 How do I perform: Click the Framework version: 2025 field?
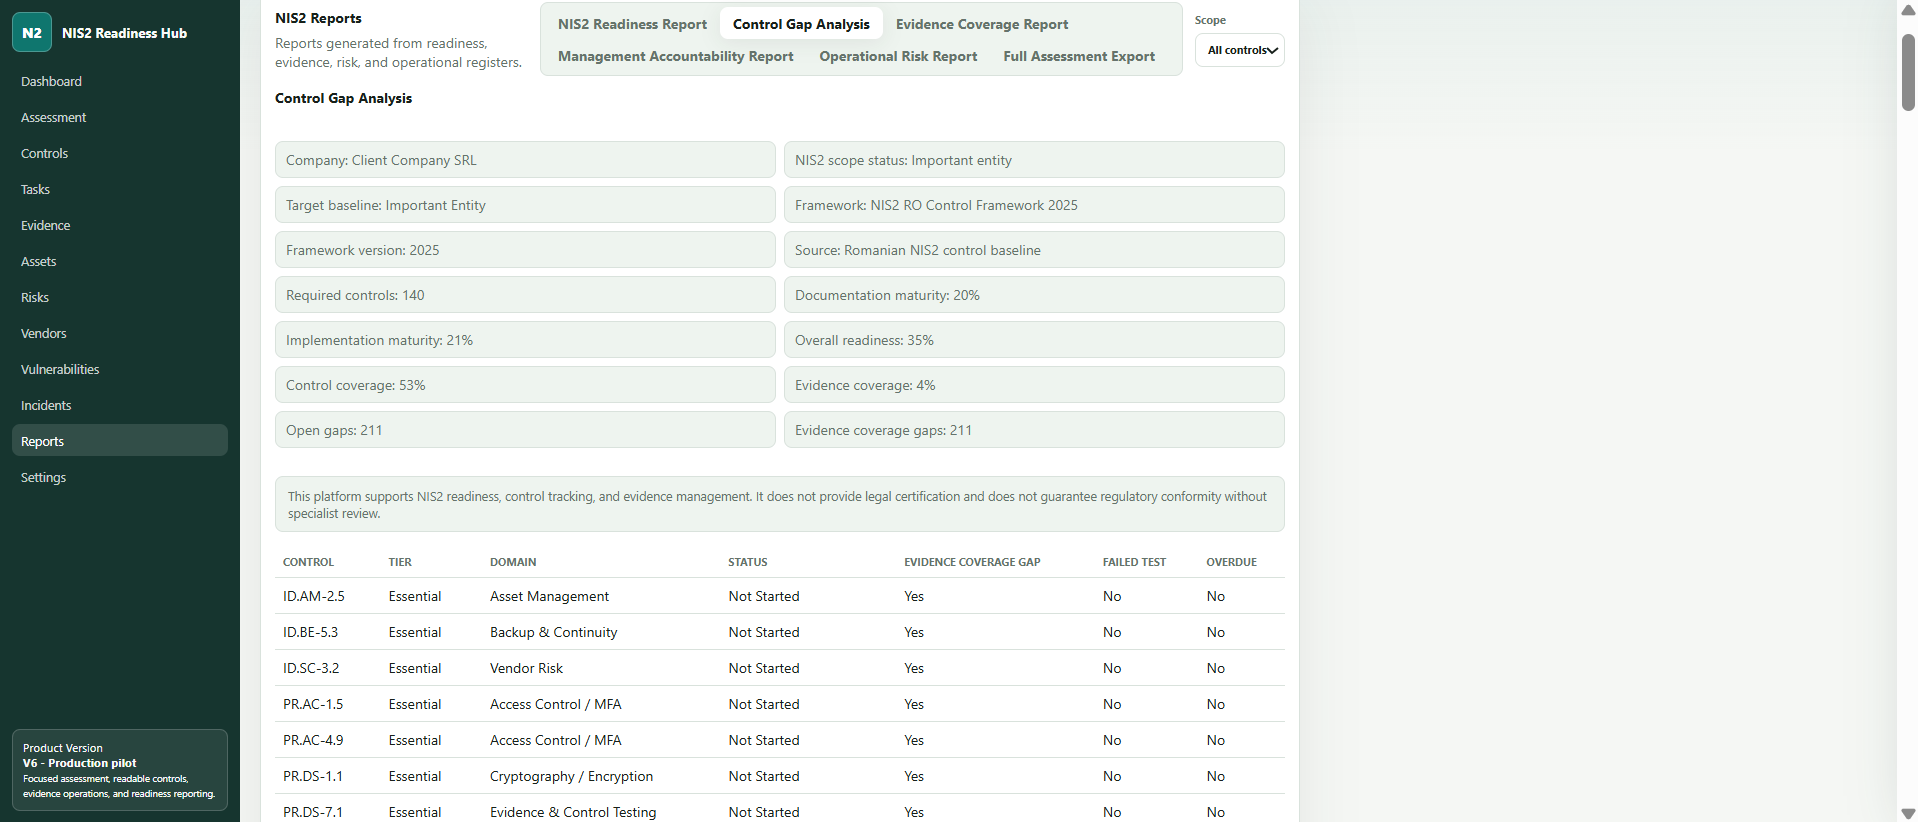tap(525, 250)
